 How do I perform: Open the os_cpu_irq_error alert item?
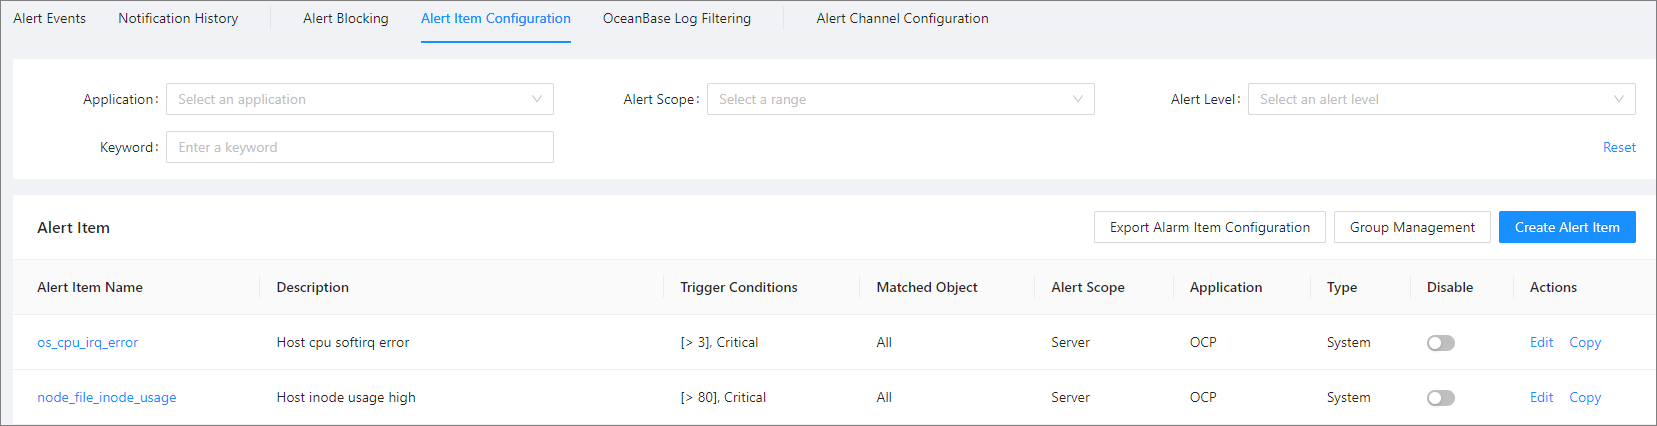pos(87,342)
